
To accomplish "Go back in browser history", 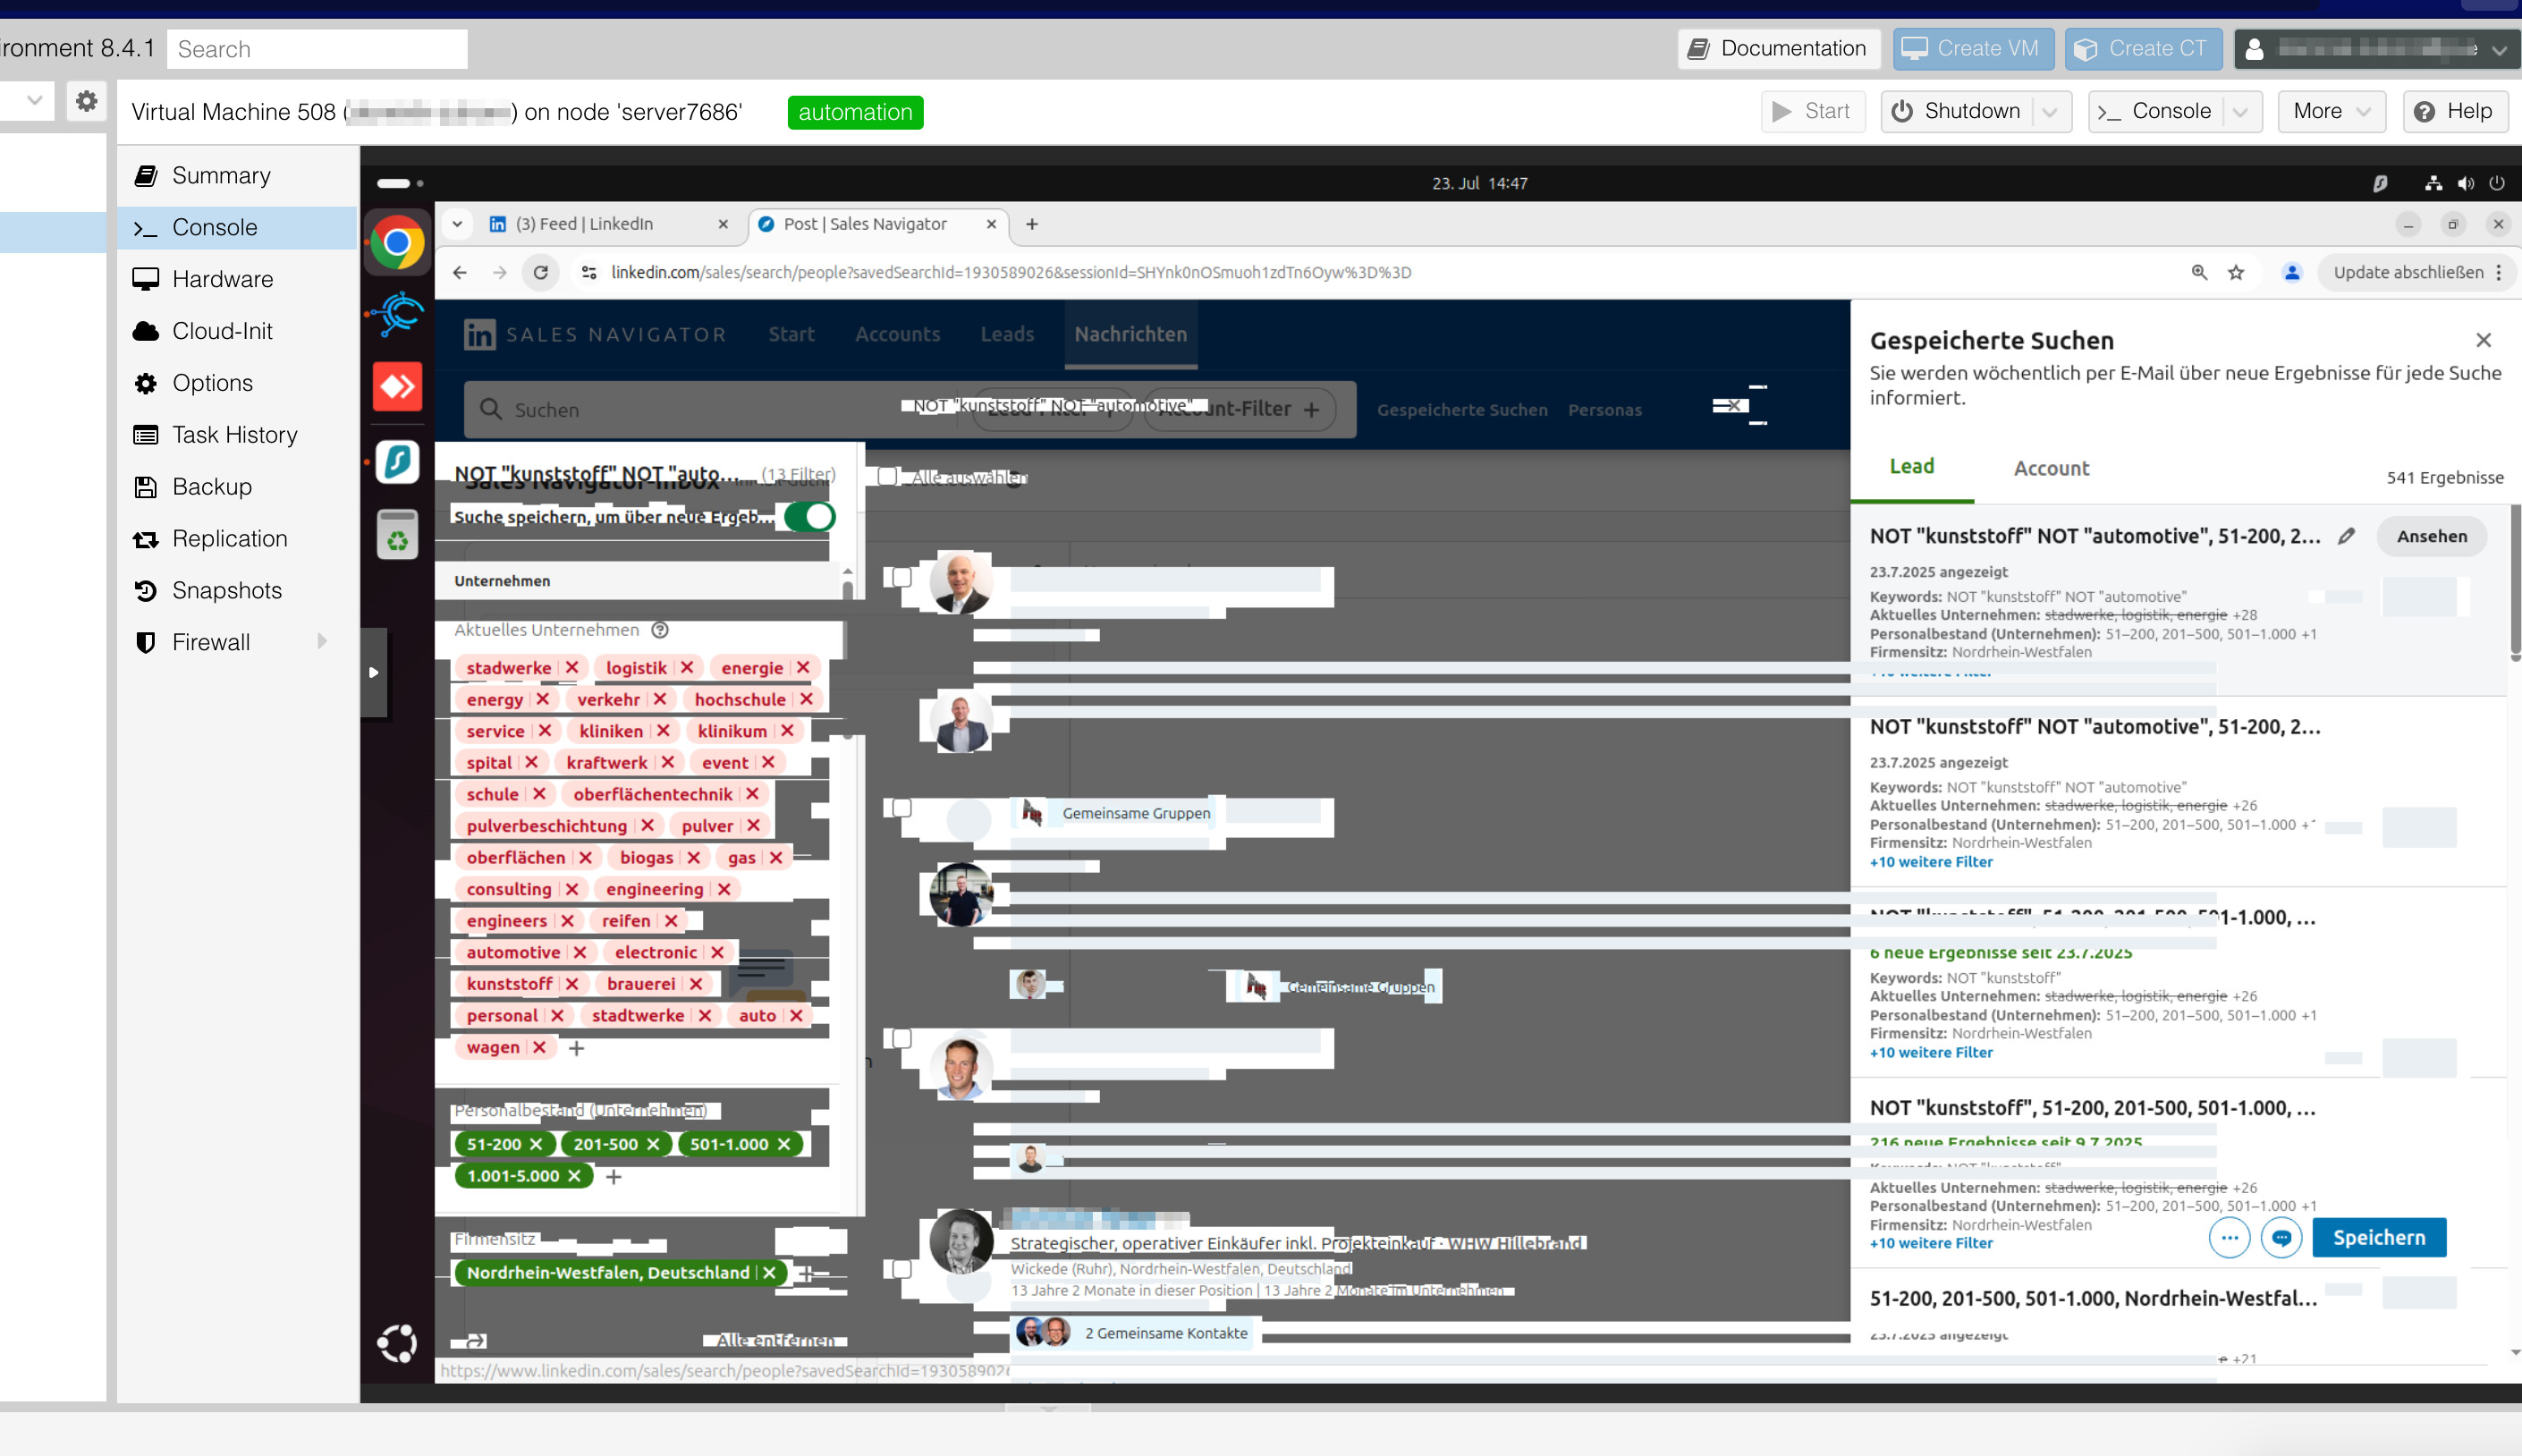I will tap(459, 272).
